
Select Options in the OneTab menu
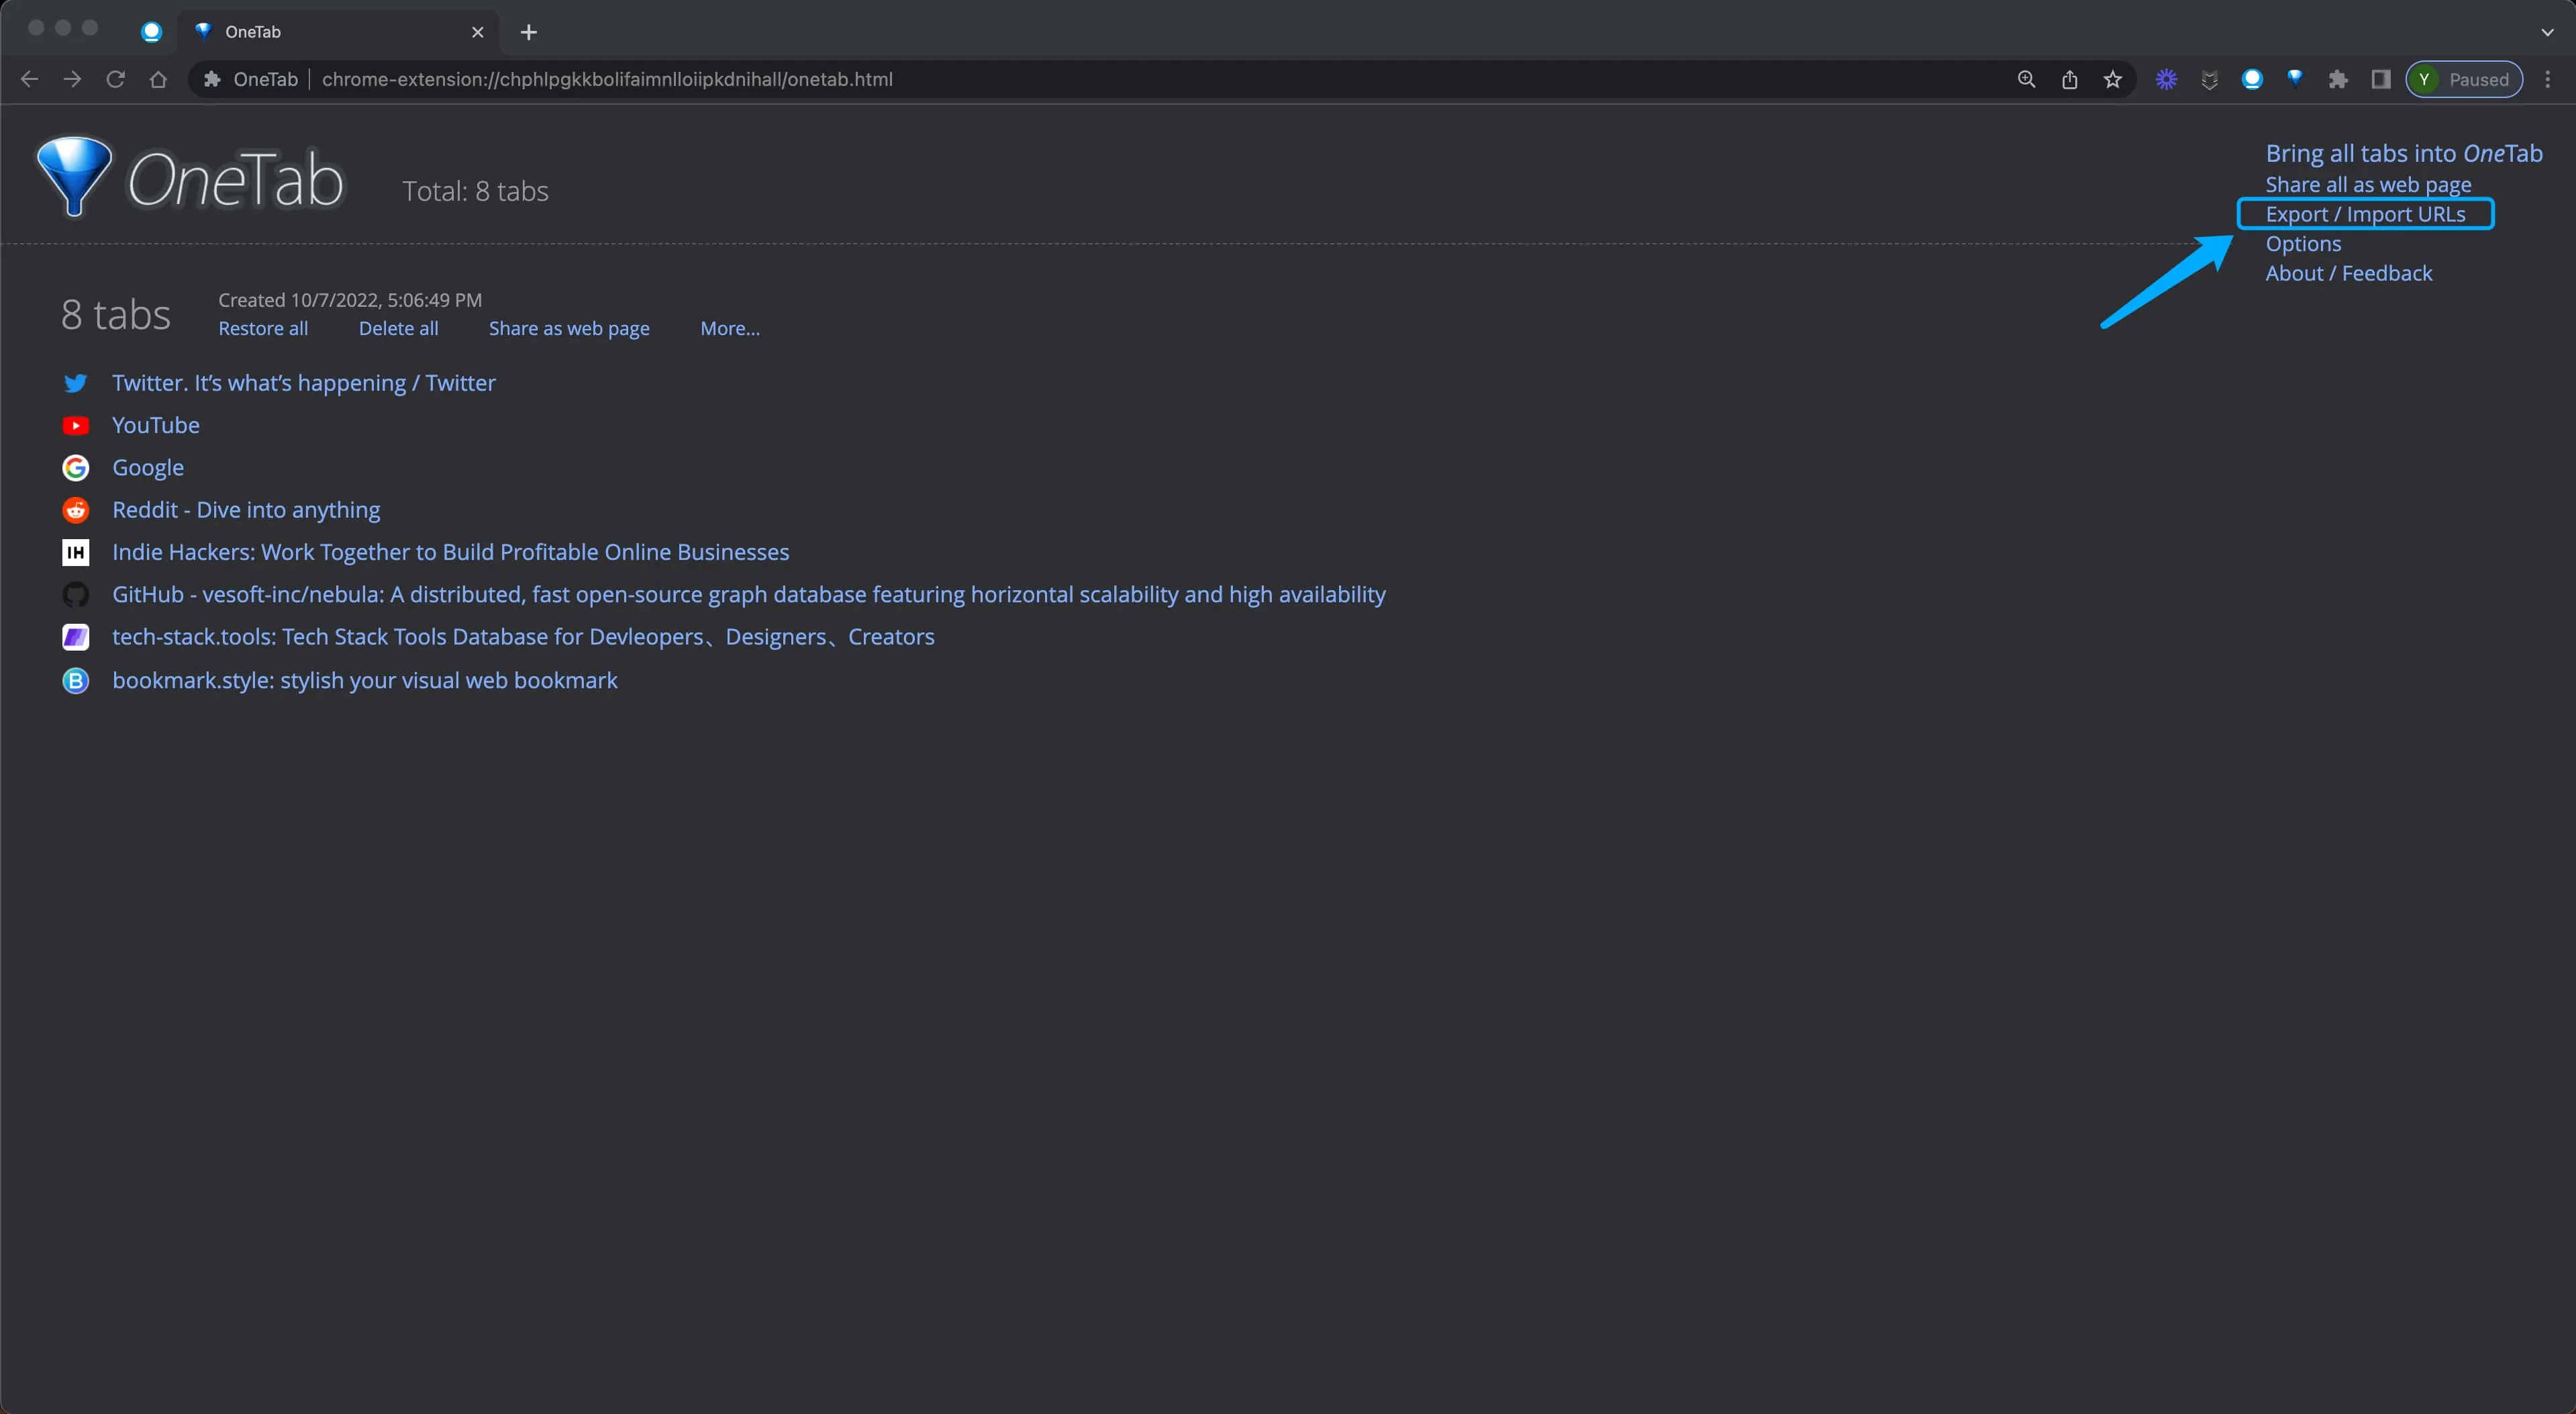[x=2303, y=243]
